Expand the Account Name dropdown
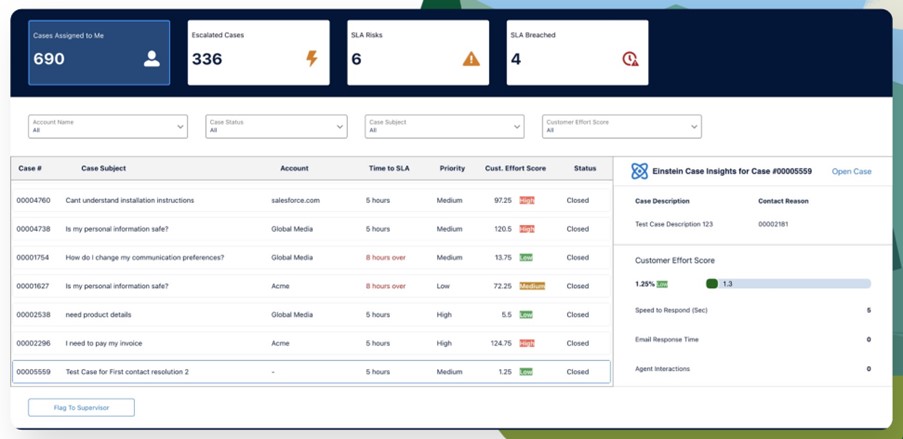Image resolution: width=903 pixels, height=439 pixels. point(108,126)
